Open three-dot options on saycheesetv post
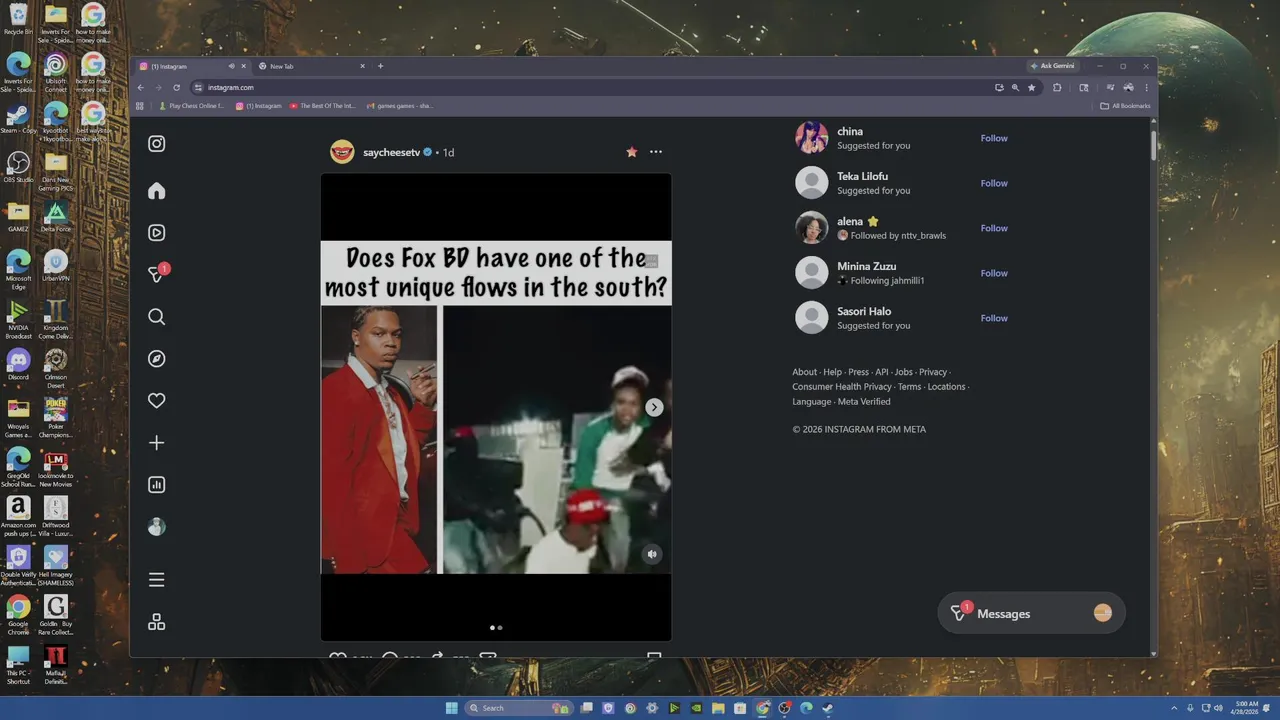This screenshot has width=1280, height=720. click(x=655, y=152)
